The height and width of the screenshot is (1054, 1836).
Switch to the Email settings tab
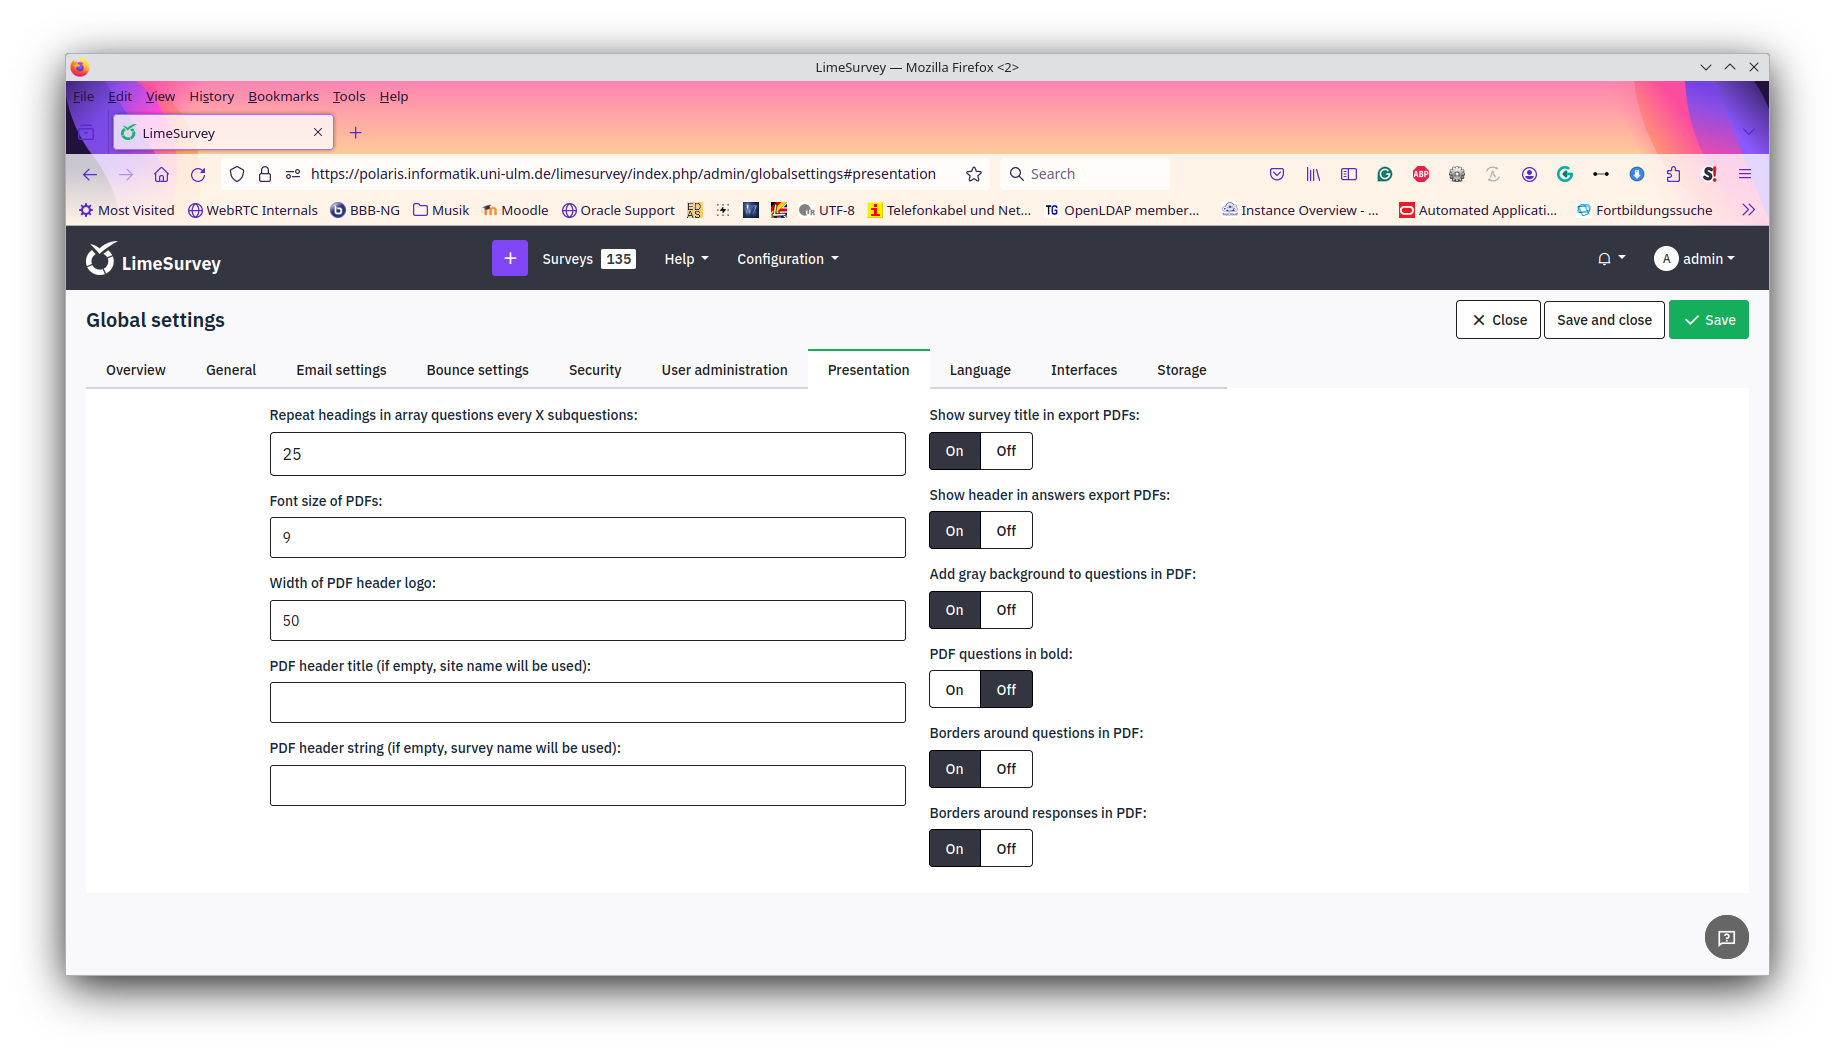[x=341, y=370]
